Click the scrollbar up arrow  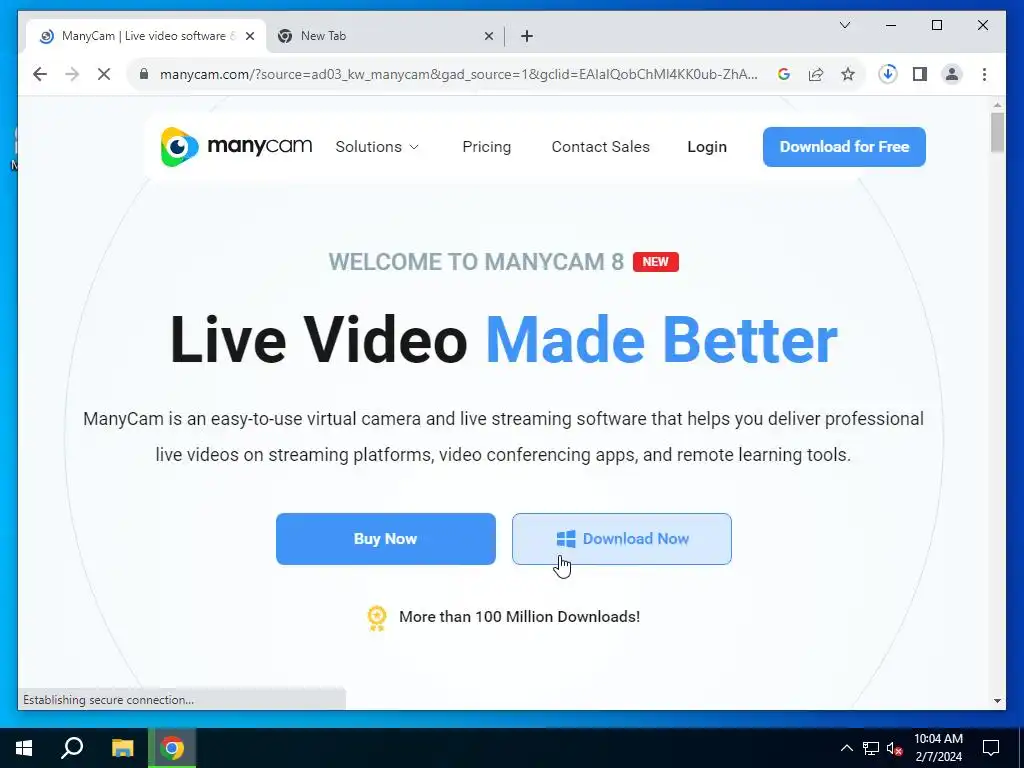997,104
